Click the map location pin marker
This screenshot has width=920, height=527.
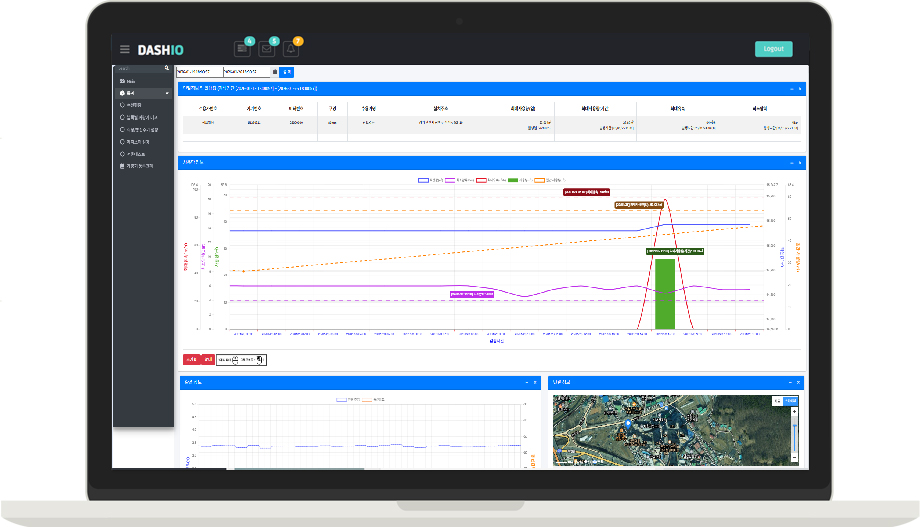tap(629, 424)
